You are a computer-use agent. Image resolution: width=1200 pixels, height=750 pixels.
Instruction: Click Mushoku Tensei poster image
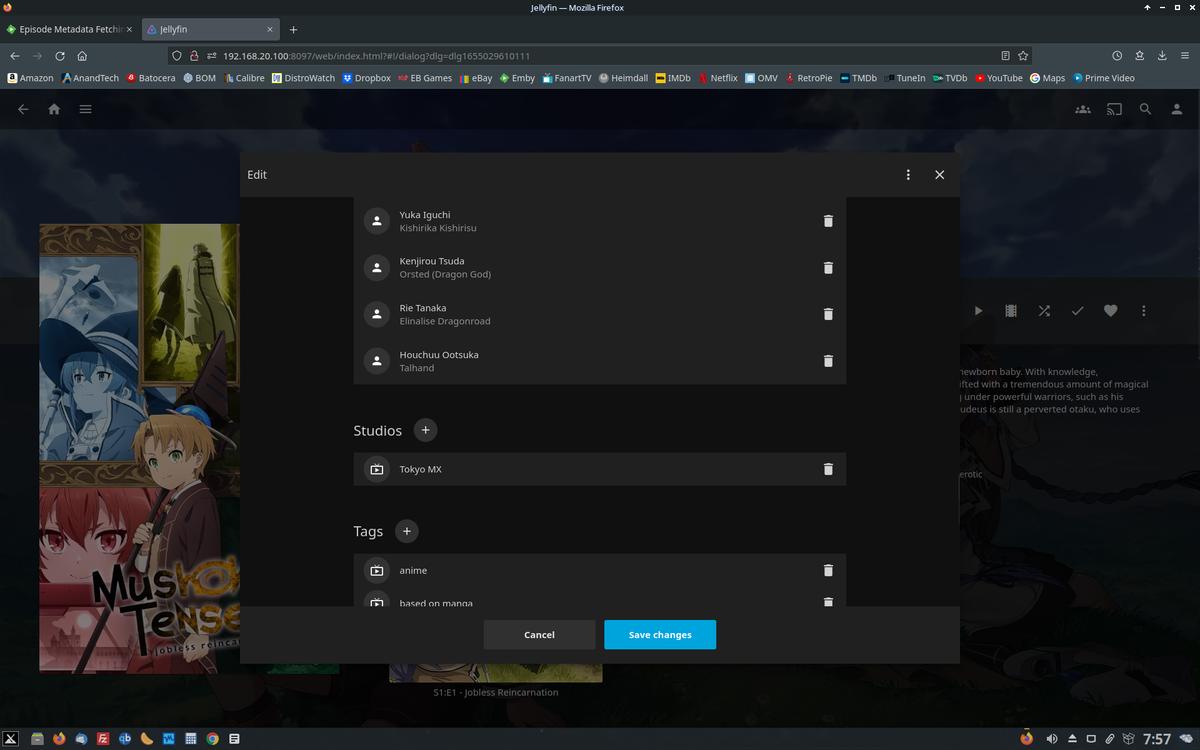(139, 448)
